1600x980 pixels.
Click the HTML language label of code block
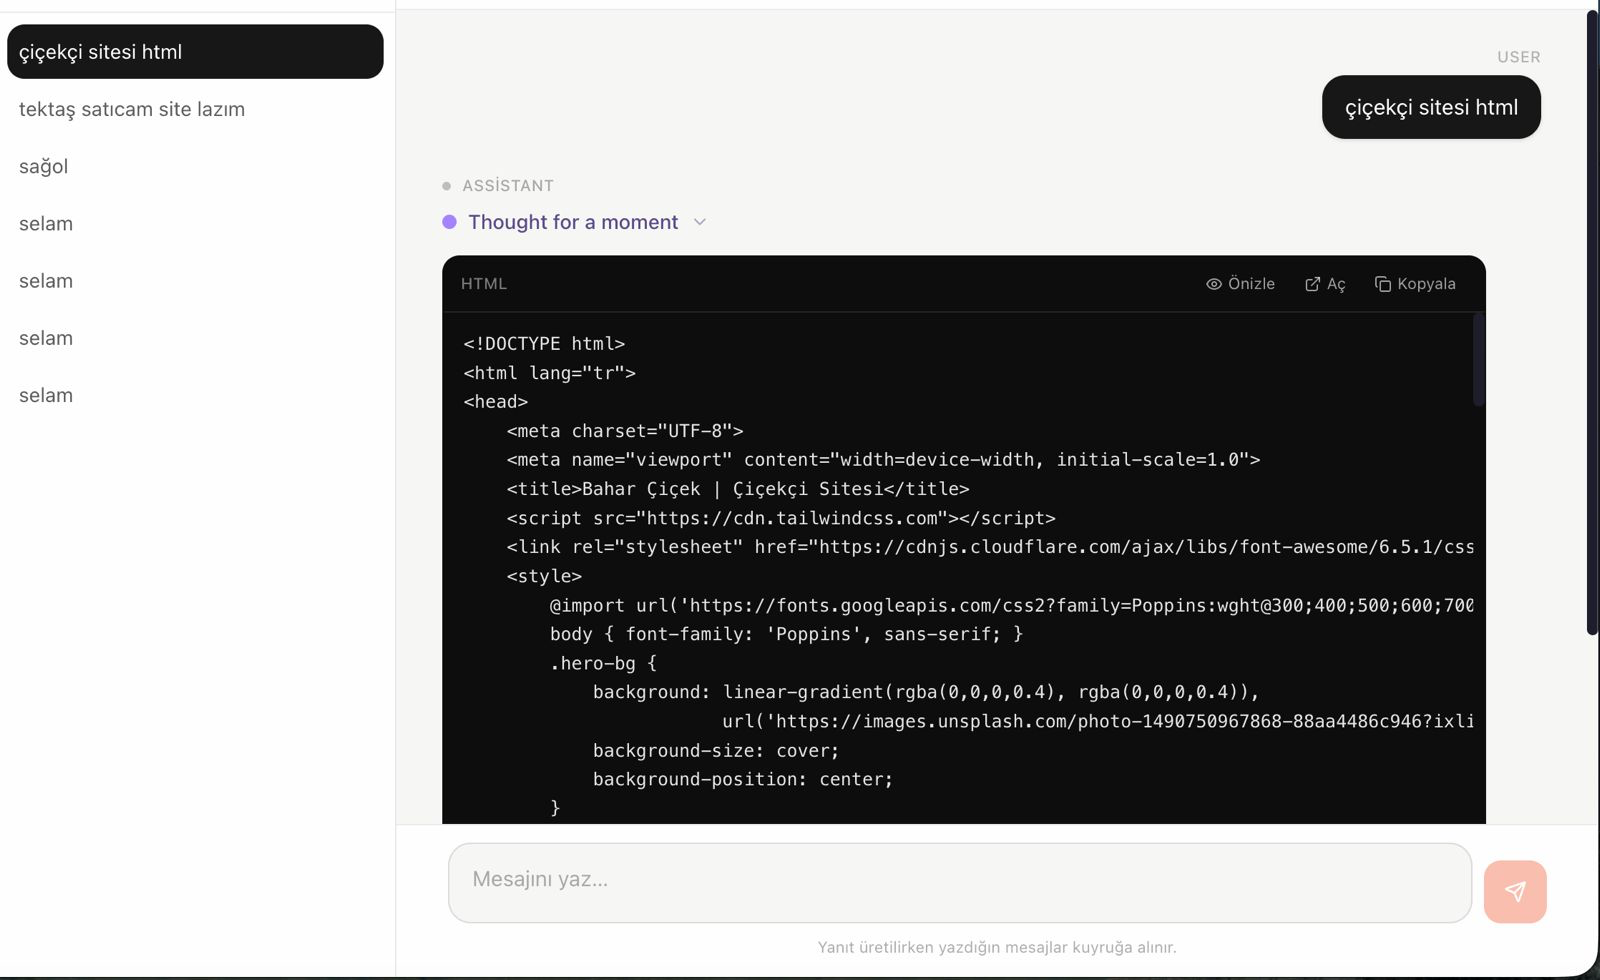tap(484, 284)
